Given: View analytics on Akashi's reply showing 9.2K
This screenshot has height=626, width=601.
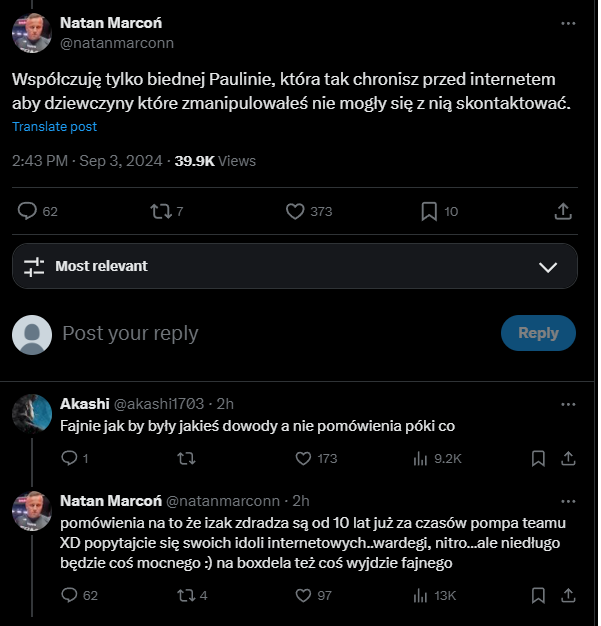Looking at the screenshot, I should [x=421, y=458].
